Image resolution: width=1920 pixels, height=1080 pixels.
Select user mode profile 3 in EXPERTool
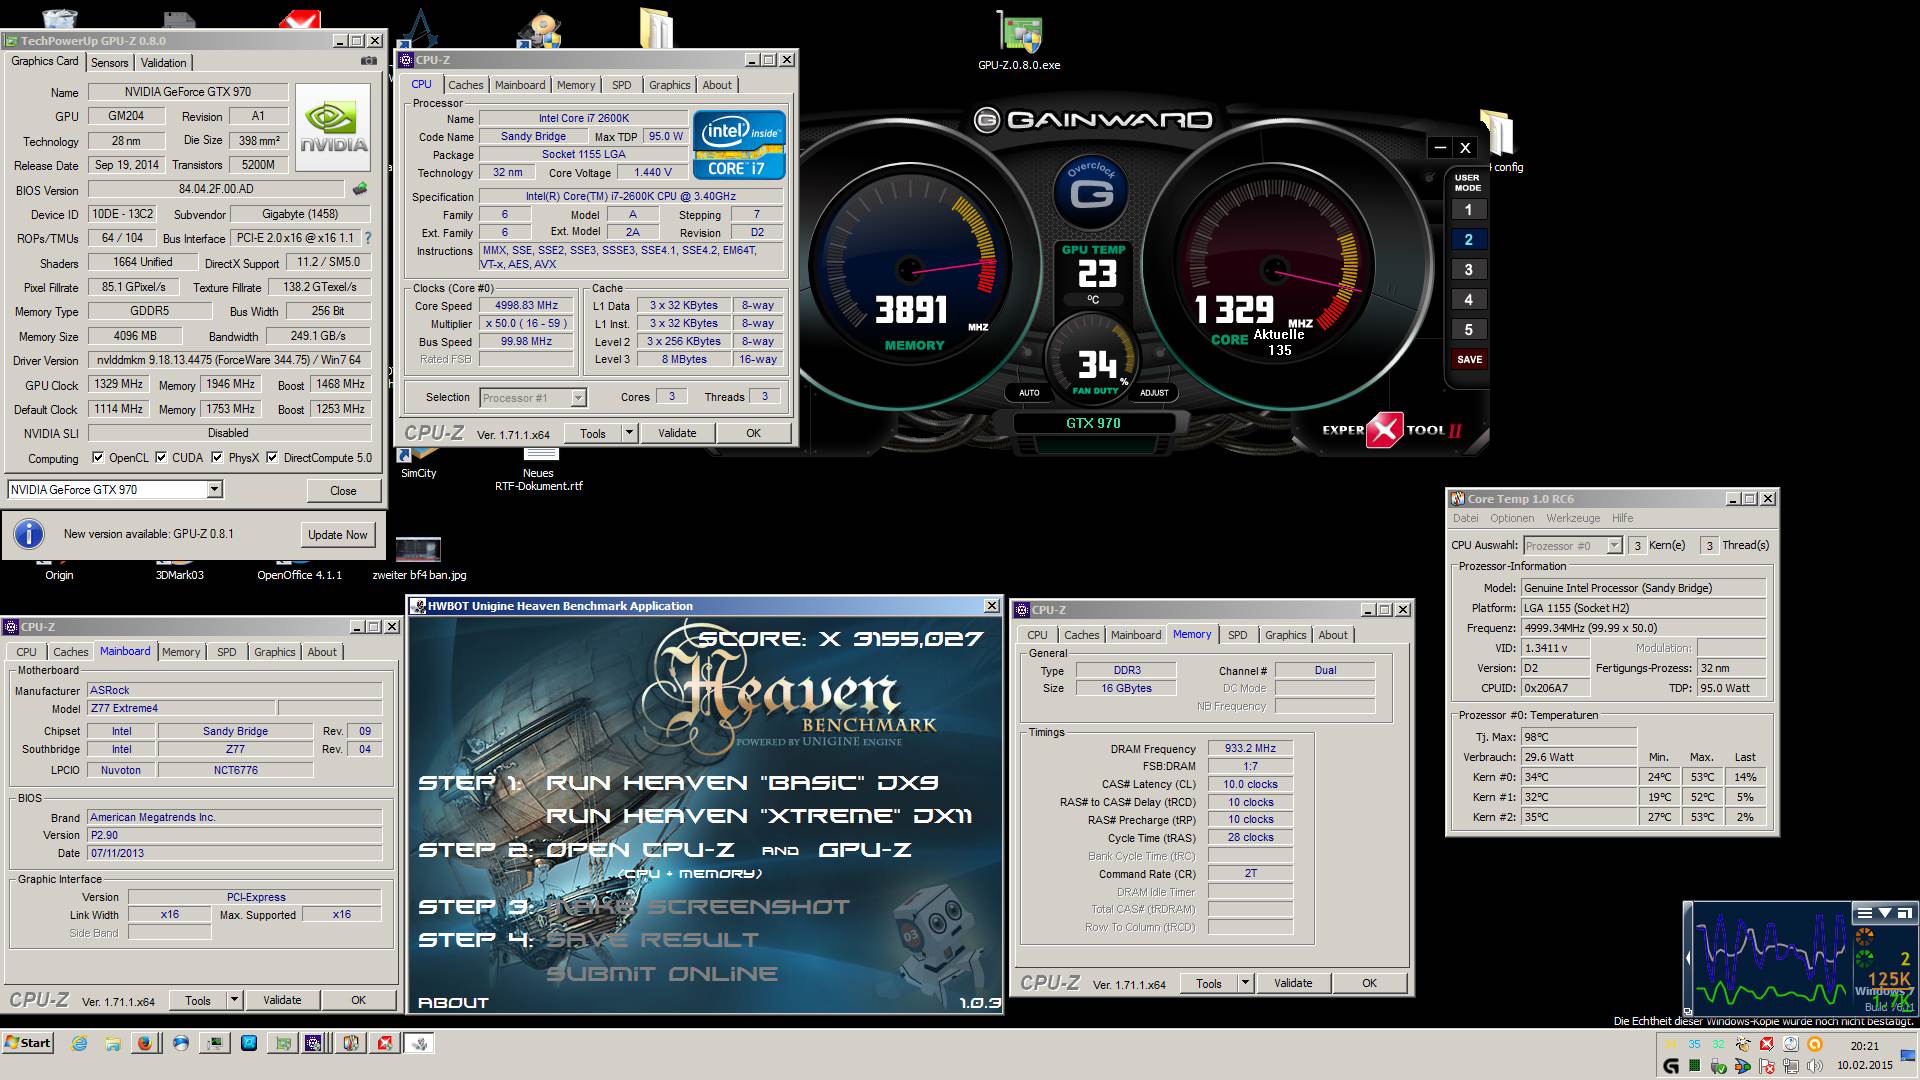pos(1468,270)
